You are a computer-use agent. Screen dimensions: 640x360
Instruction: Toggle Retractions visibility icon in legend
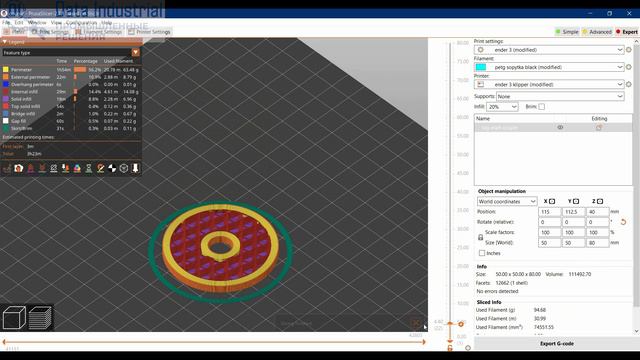pyautogui.click(x=31, y=168)
